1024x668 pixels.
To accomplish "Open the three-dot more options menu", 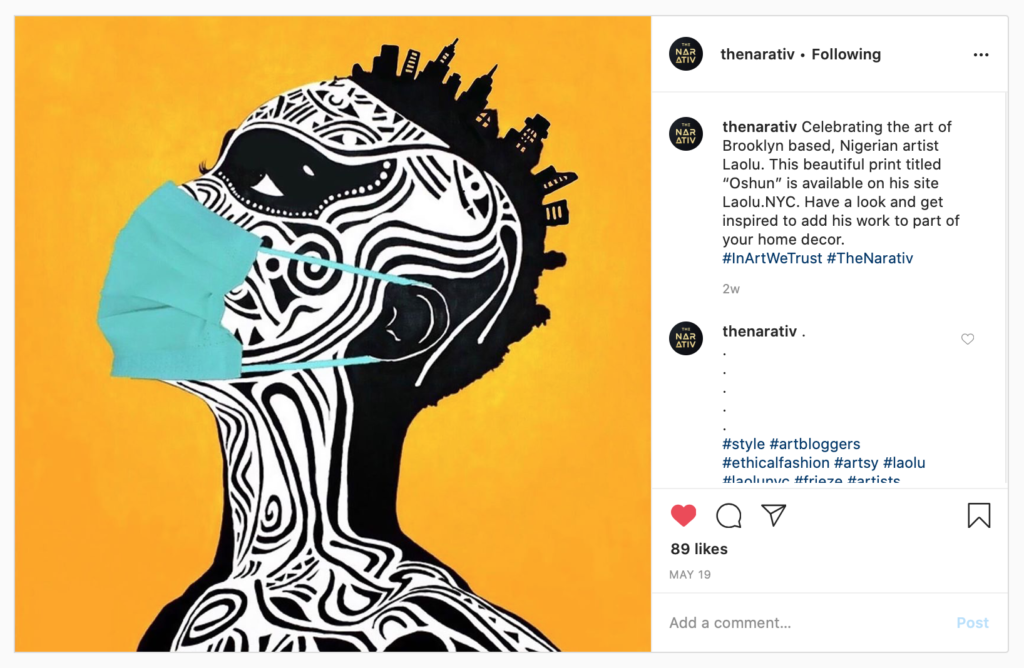I will (981, 55).
